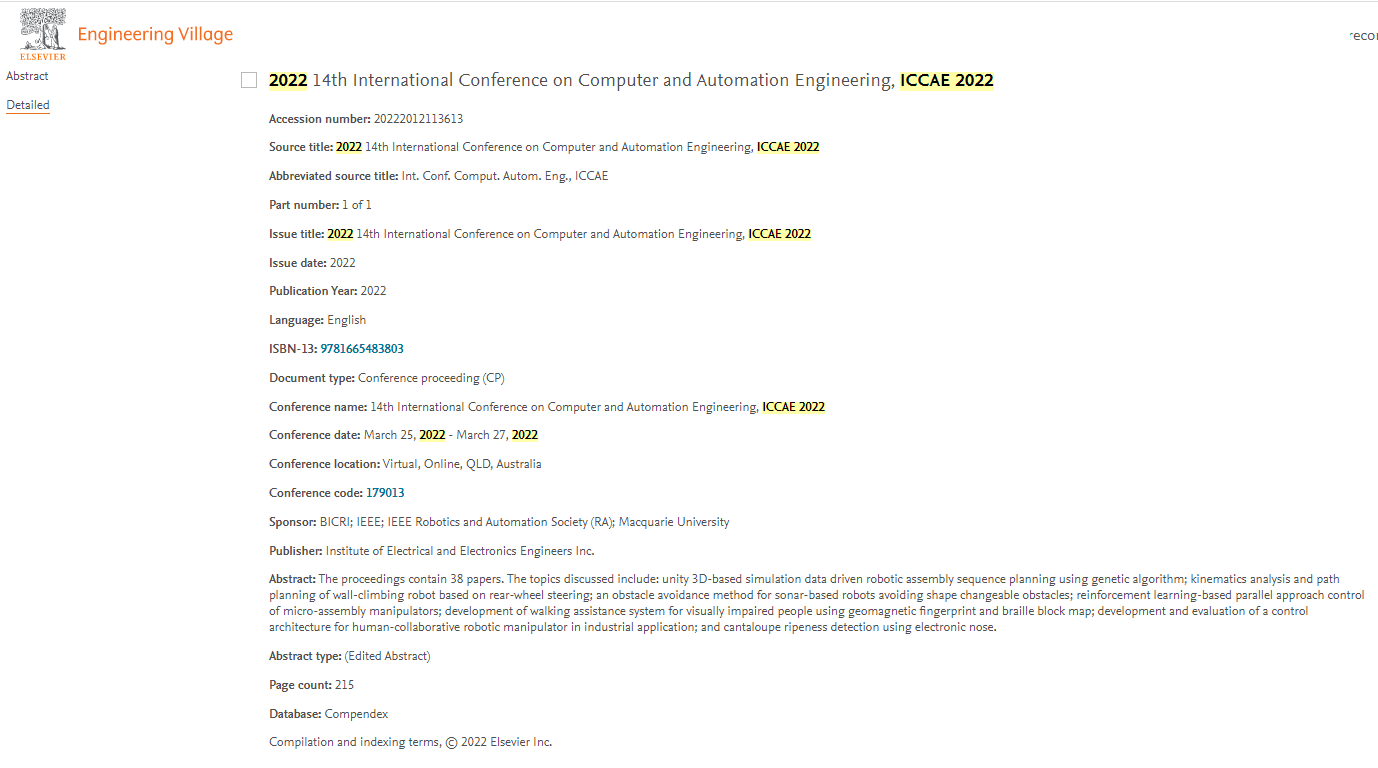Click the Page count value 215
Viewport: 1378px width, 768px height.
[344, 685]
